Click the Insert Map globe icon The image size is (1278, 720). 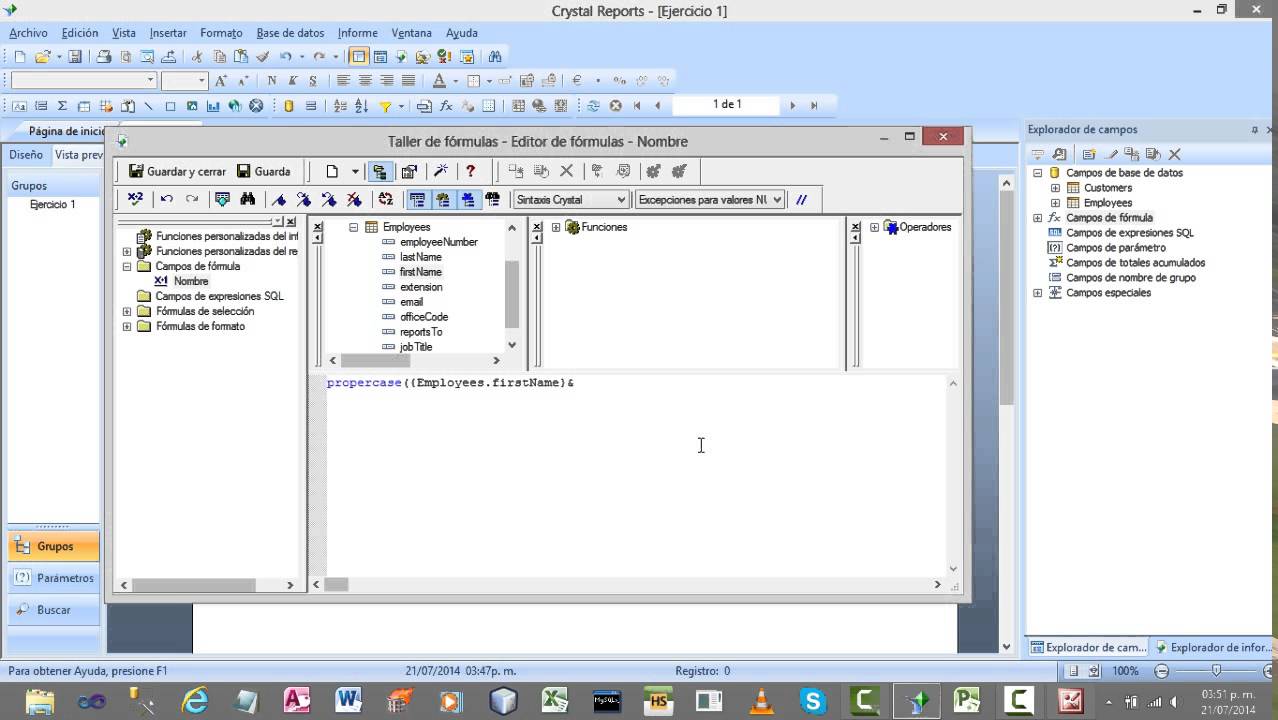click(x=235, y=106)
